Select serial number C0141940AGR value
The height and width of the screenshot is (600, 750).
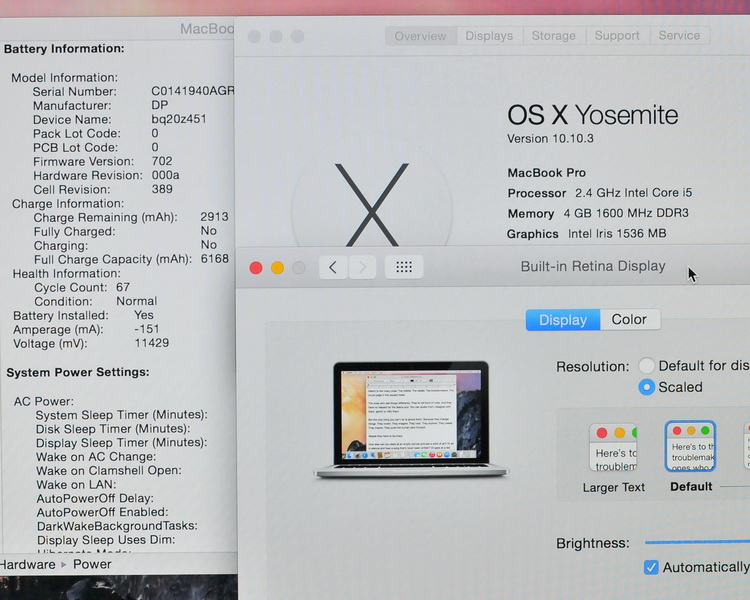click(x=193, y=91)
